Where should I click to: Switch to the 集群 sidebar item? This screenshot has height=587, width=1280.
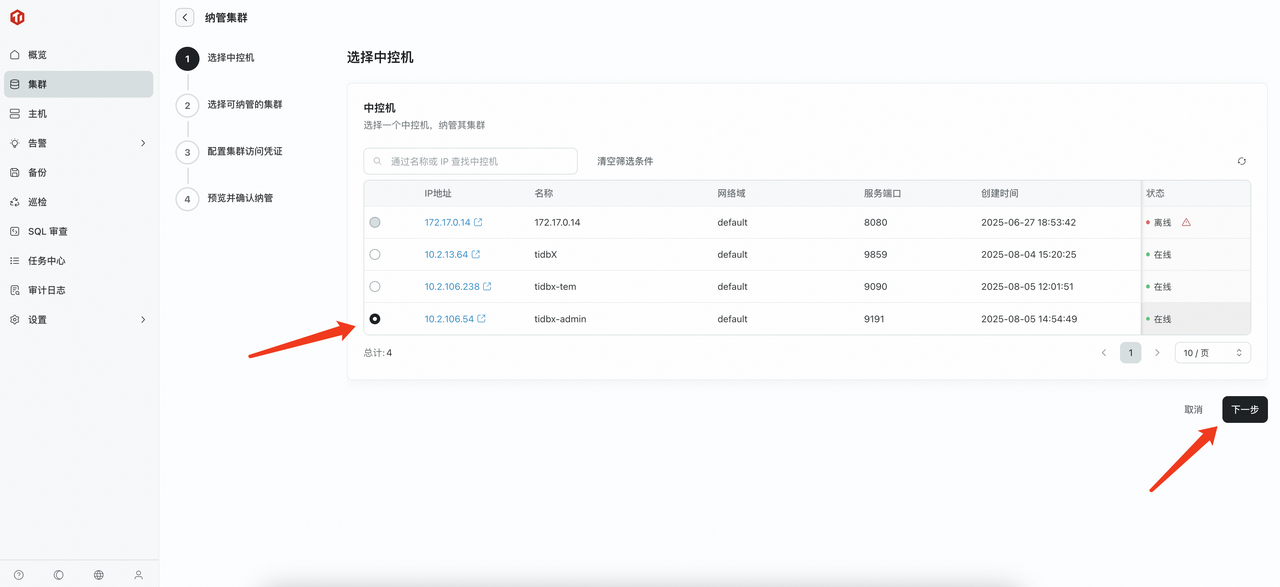78,84
